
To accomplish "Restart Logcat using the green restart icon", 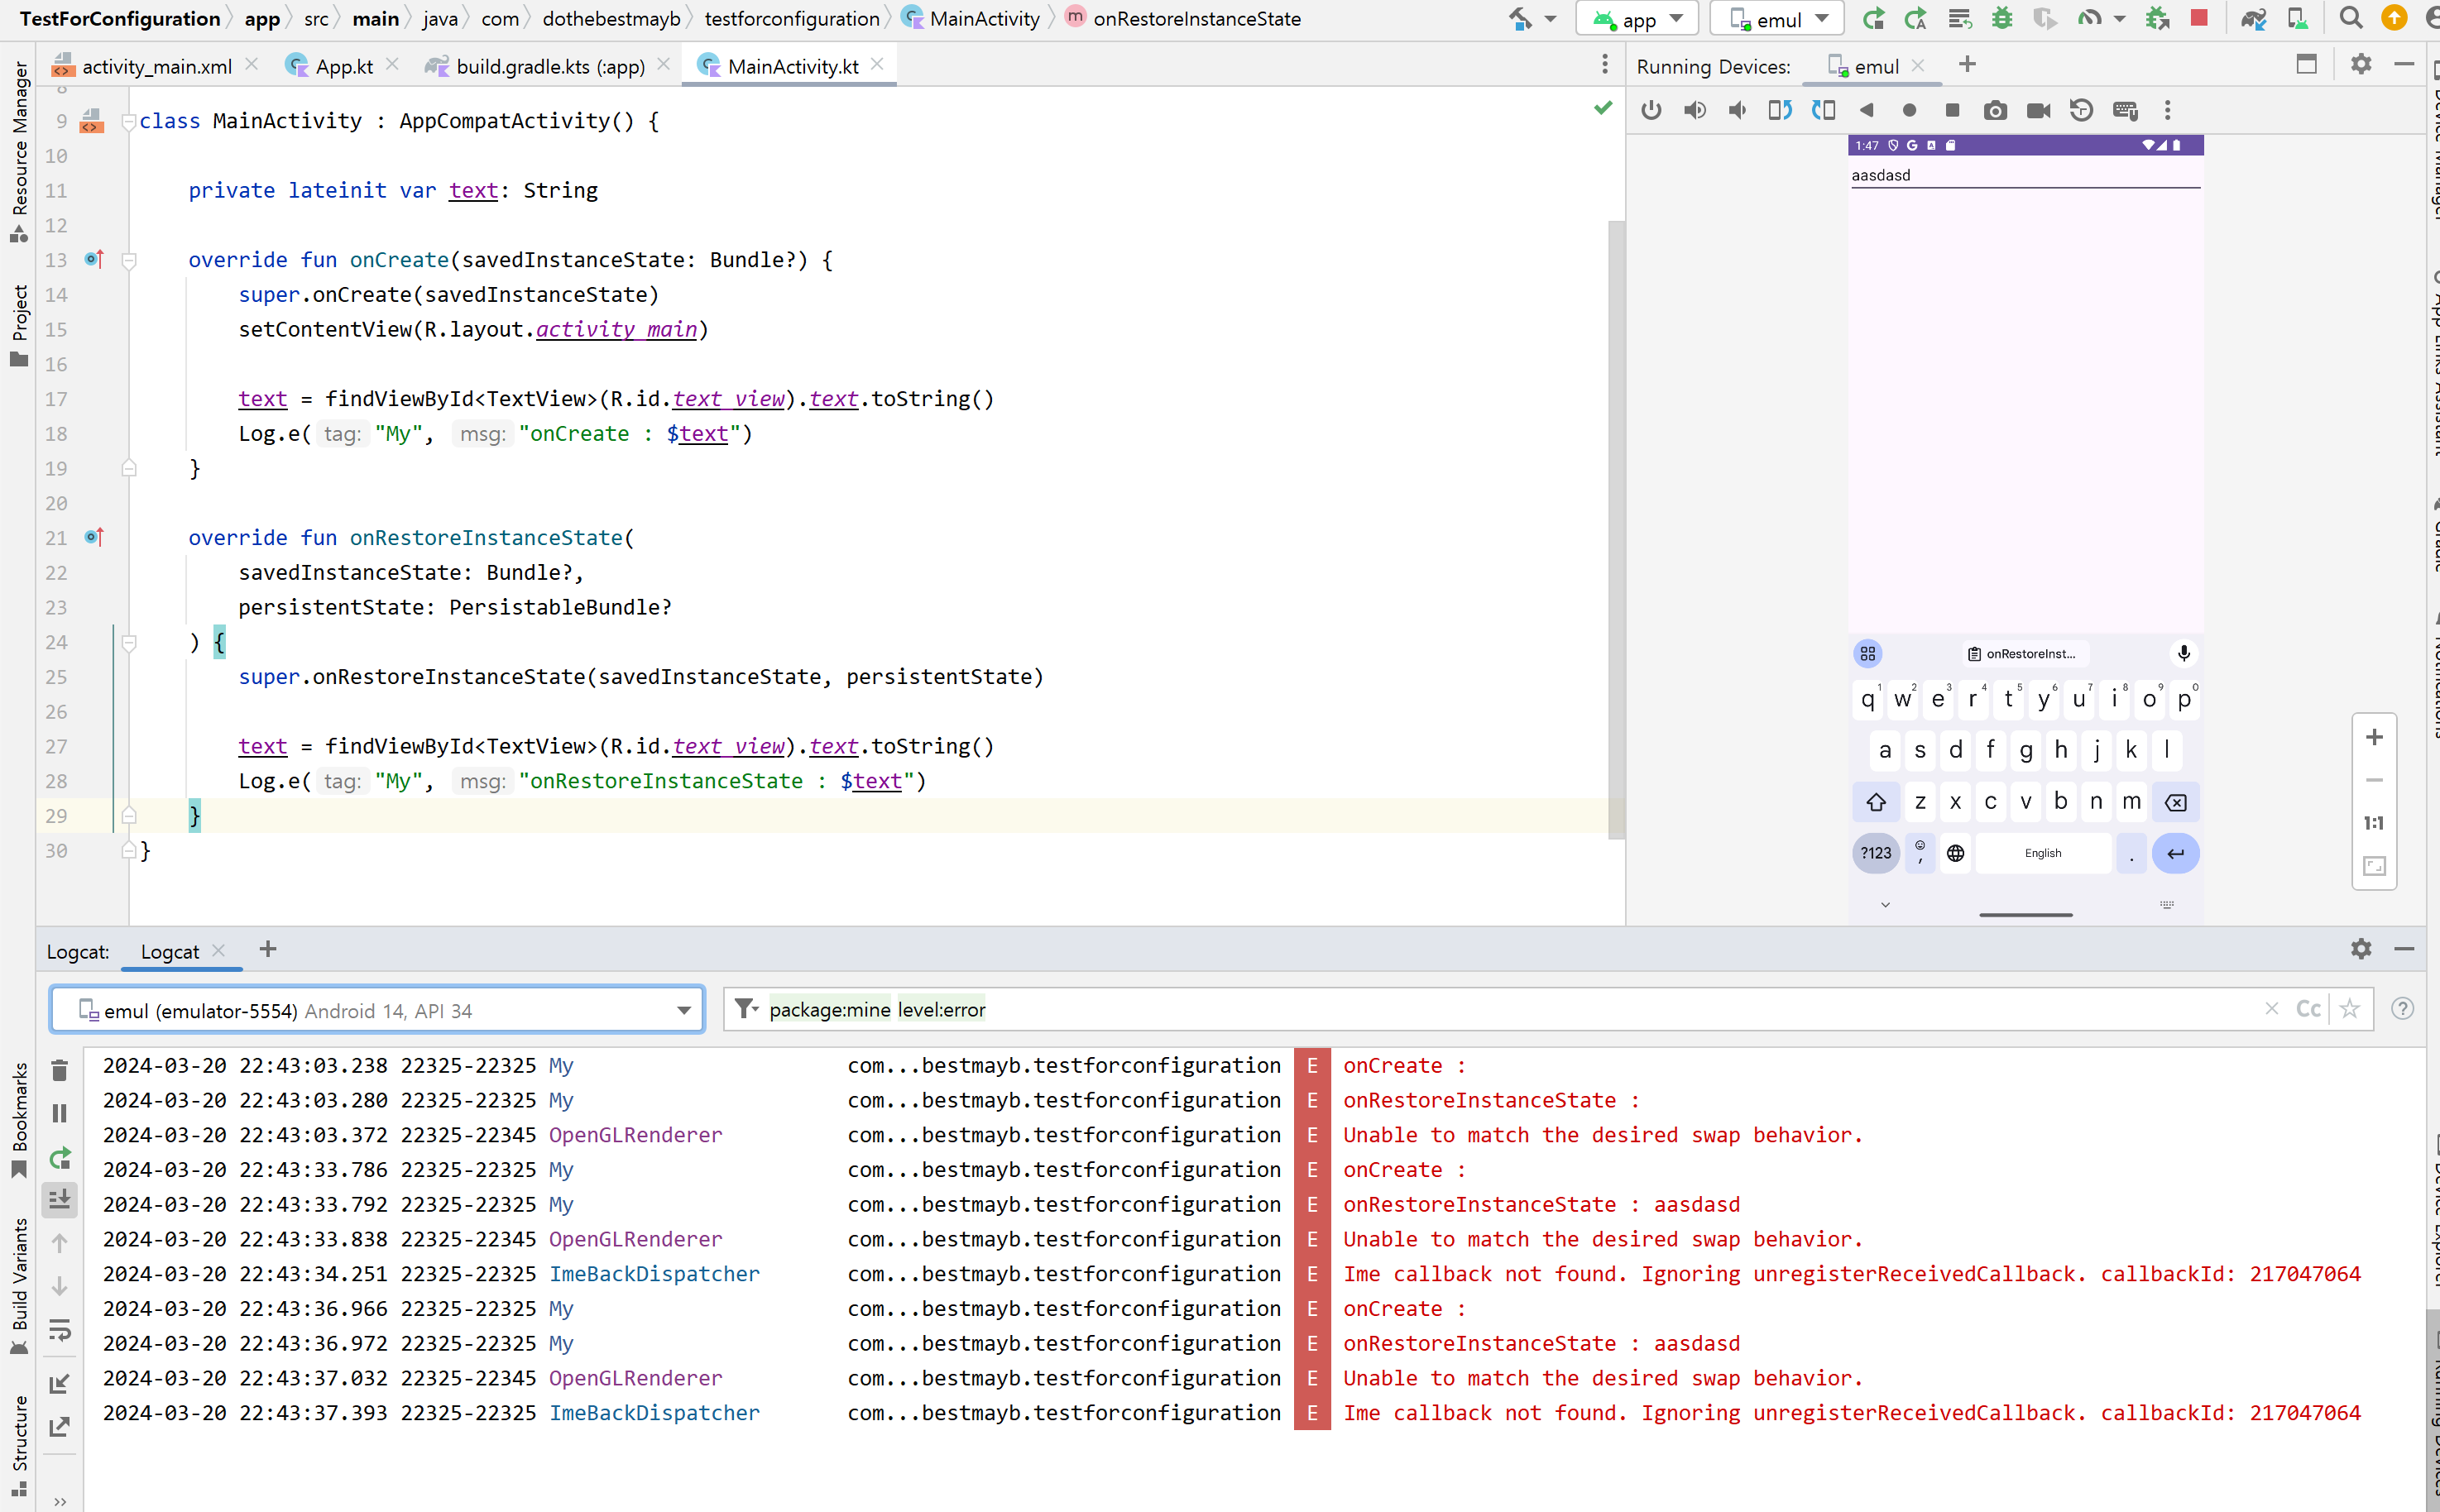I will [x=59, y=1158].
